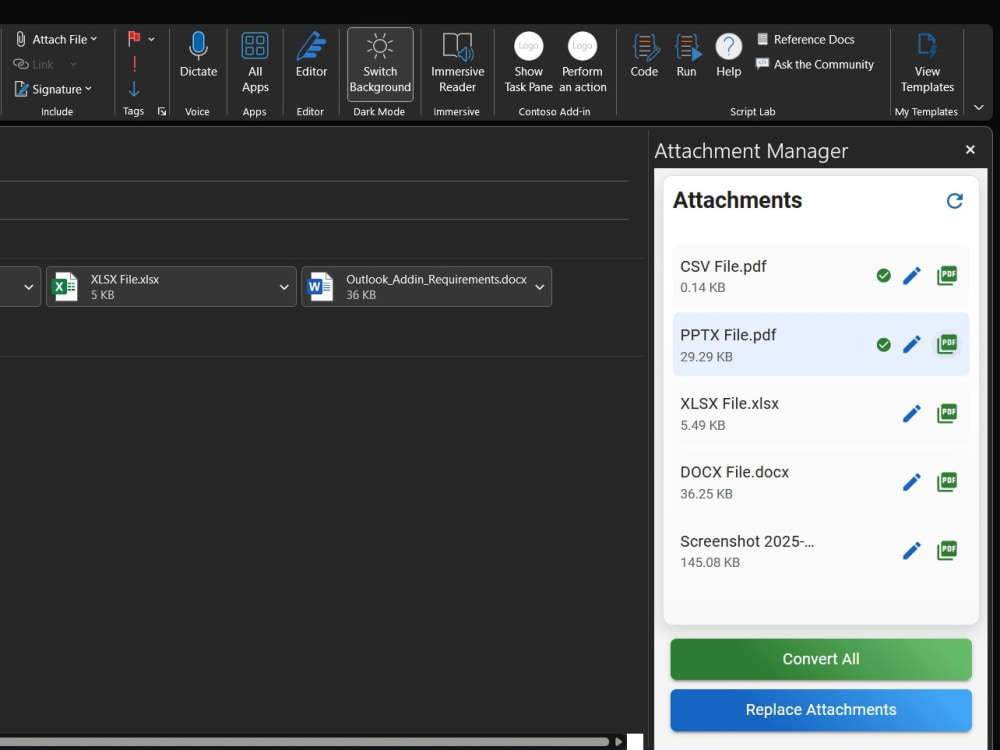The width and height of the screenshot is (1000, 750).
Task: Click the red Follow Up flag icon
Action: click(x=134, y=39)
